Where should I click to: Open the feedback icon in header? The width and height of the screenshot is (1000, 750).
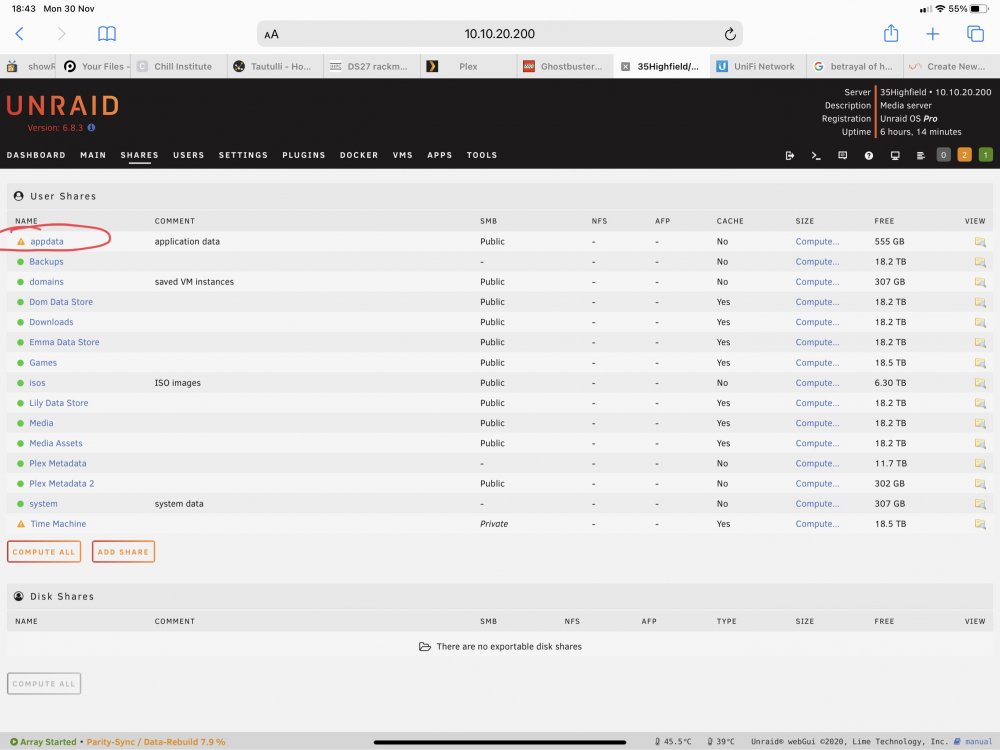pos(842,155)
